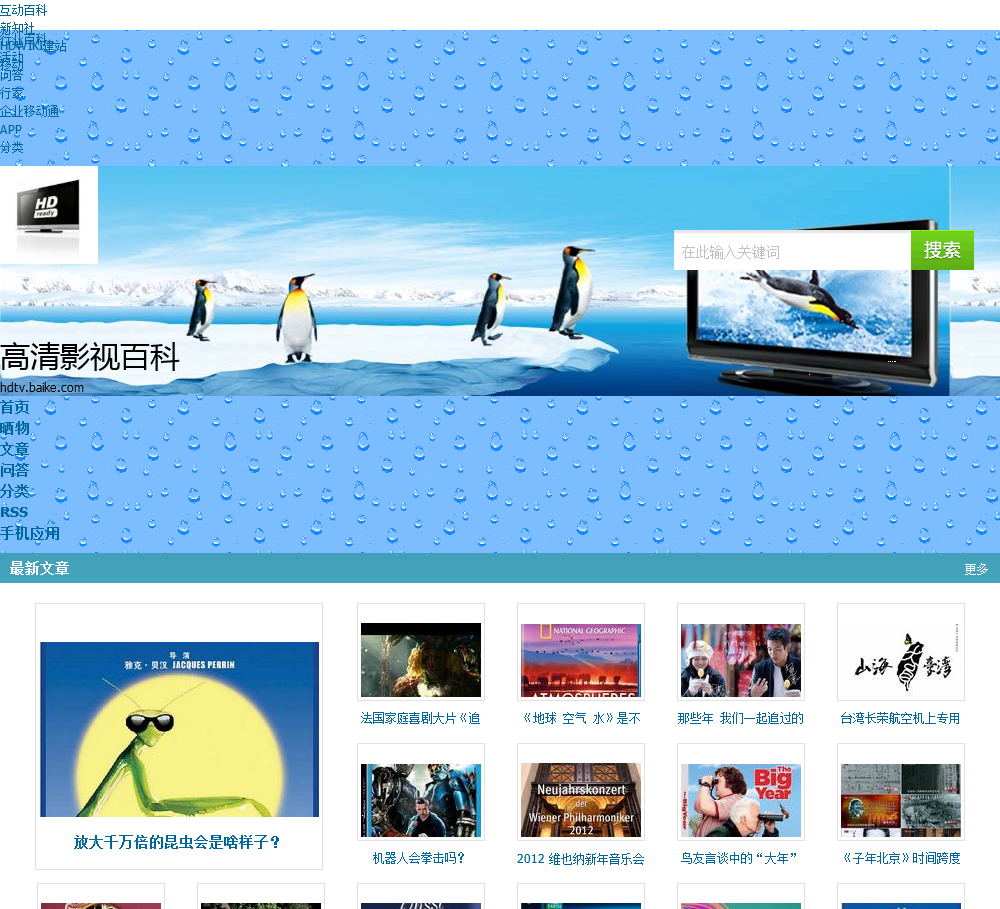Screen dimensions: 1000x909
Task: Open the 山海台湾 calligraphy thumbnail
Action: pos(901,660)
